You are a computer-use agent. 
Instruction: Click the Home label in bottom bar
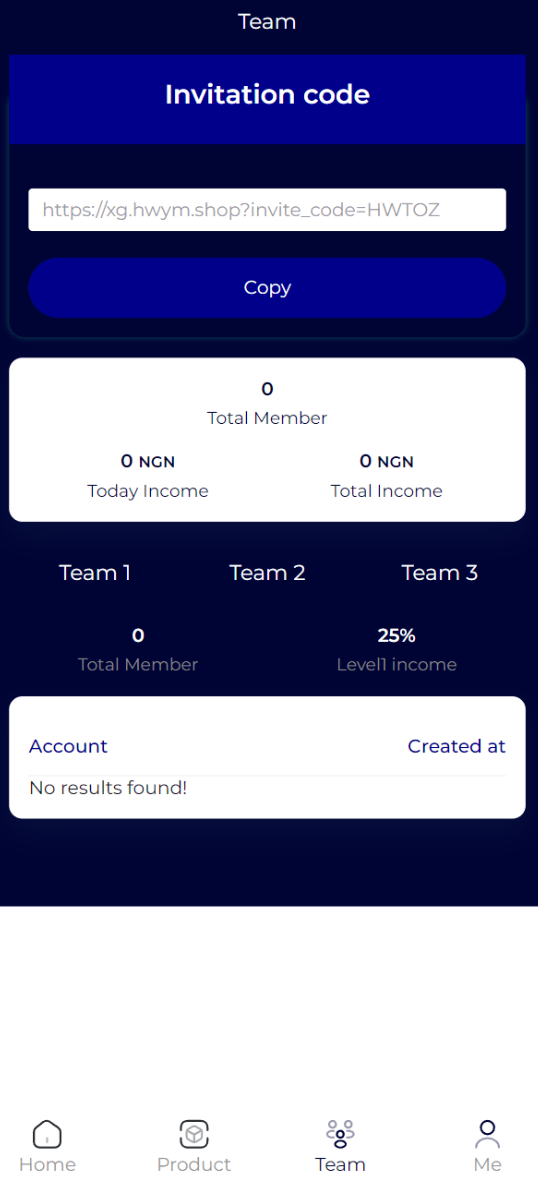tap(47, 1164)
